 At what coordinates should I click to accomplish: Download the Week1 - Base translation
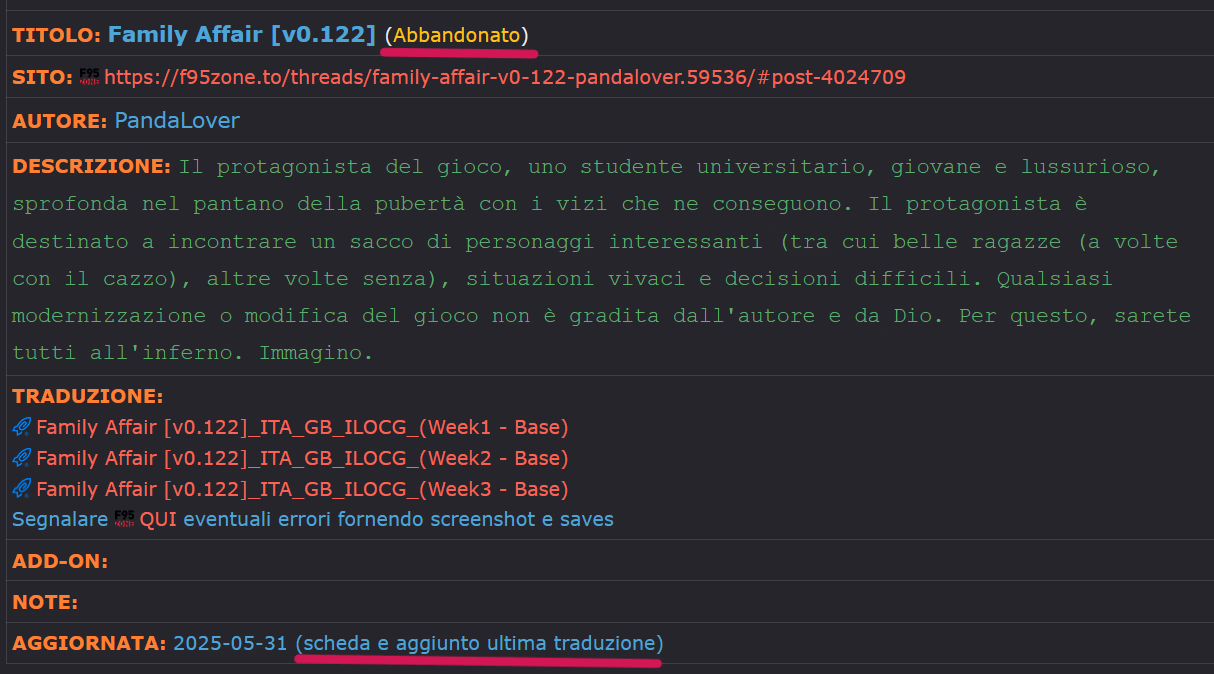[302, 428]
